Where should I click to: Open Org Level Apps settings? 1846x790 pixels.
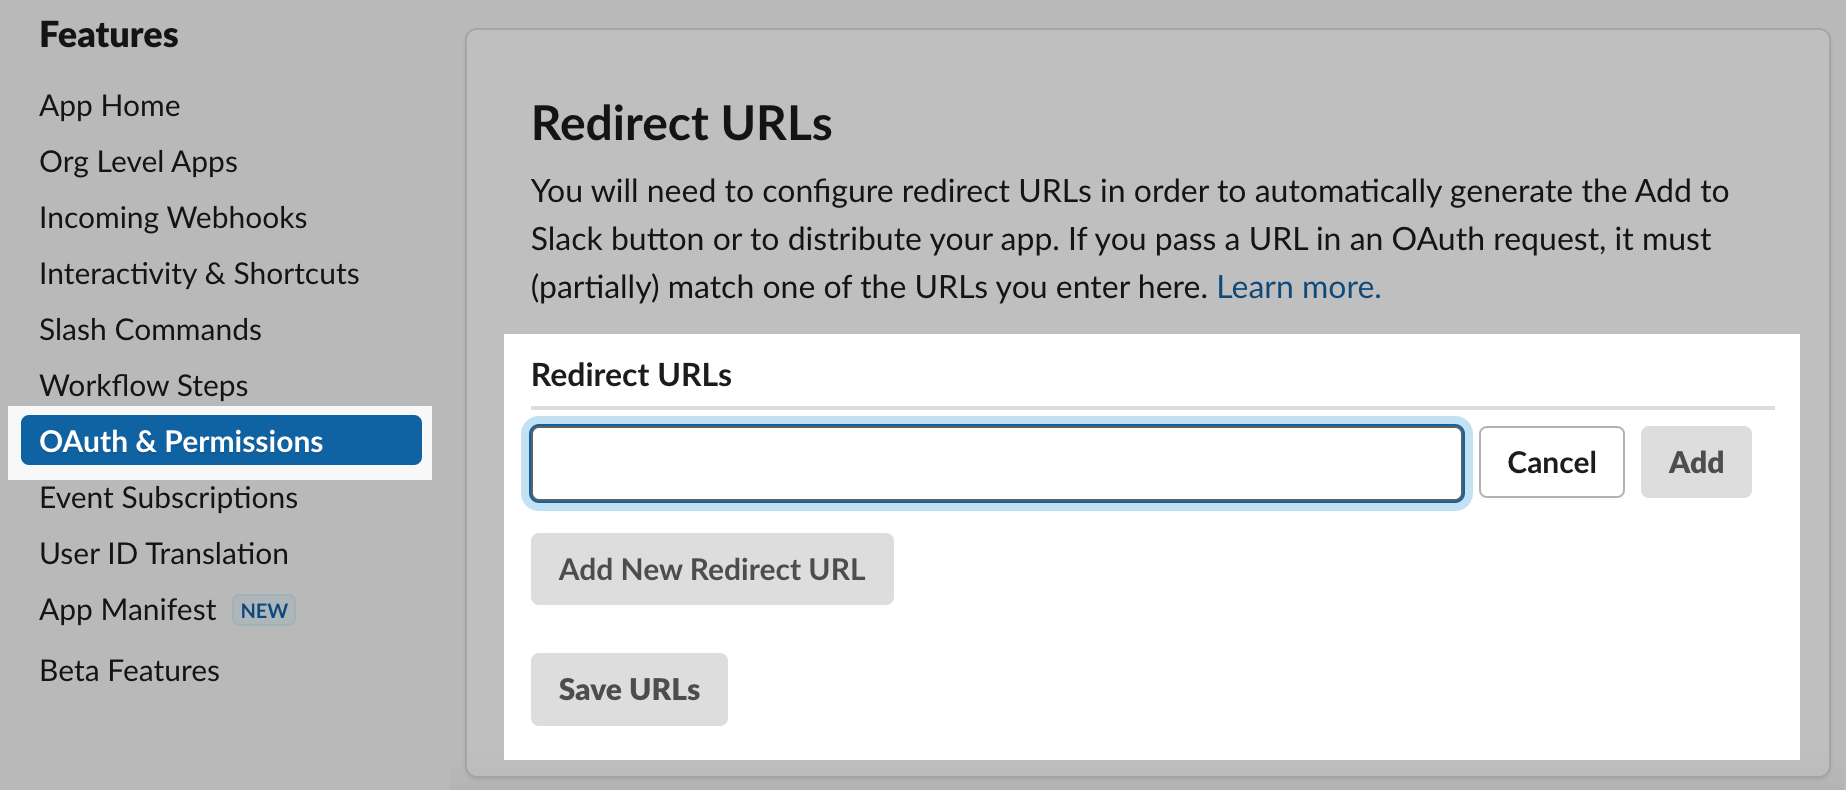click(138, 161)
